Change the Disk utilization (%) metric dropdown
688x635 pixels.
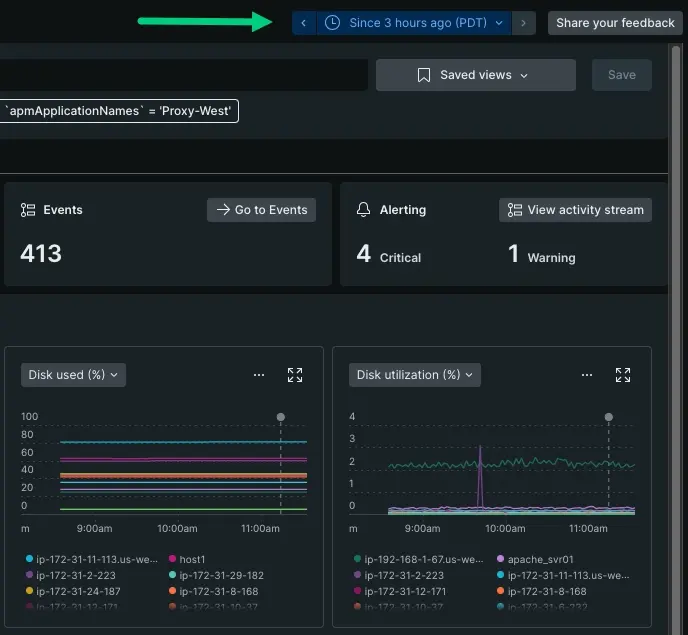(x=414, y=375)
